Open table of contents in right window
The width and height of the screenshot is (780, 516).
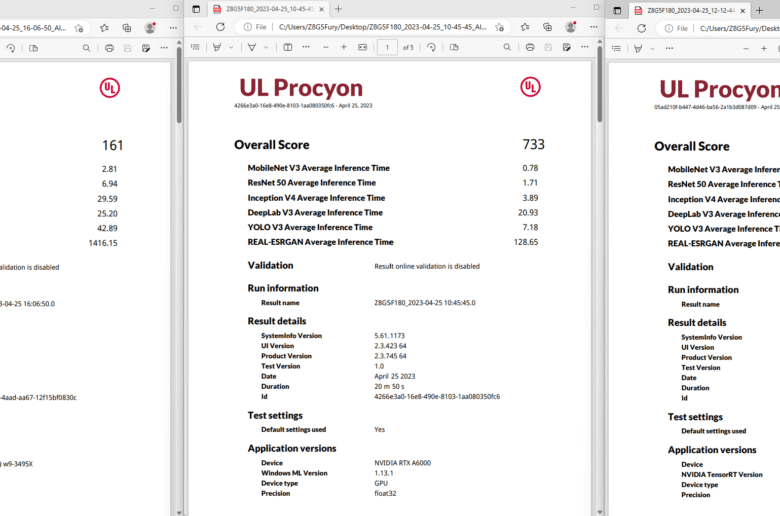(616, 49)
